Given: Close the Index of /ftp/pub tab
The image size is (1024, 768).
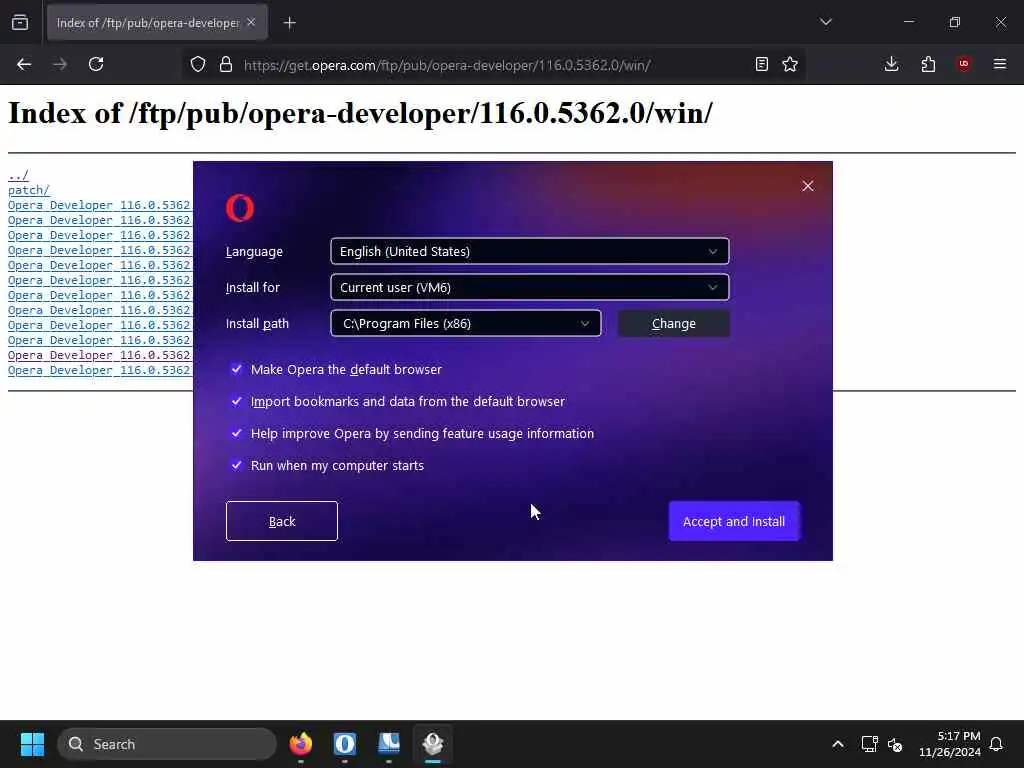Looking at the screenshot, I should 251,22.
